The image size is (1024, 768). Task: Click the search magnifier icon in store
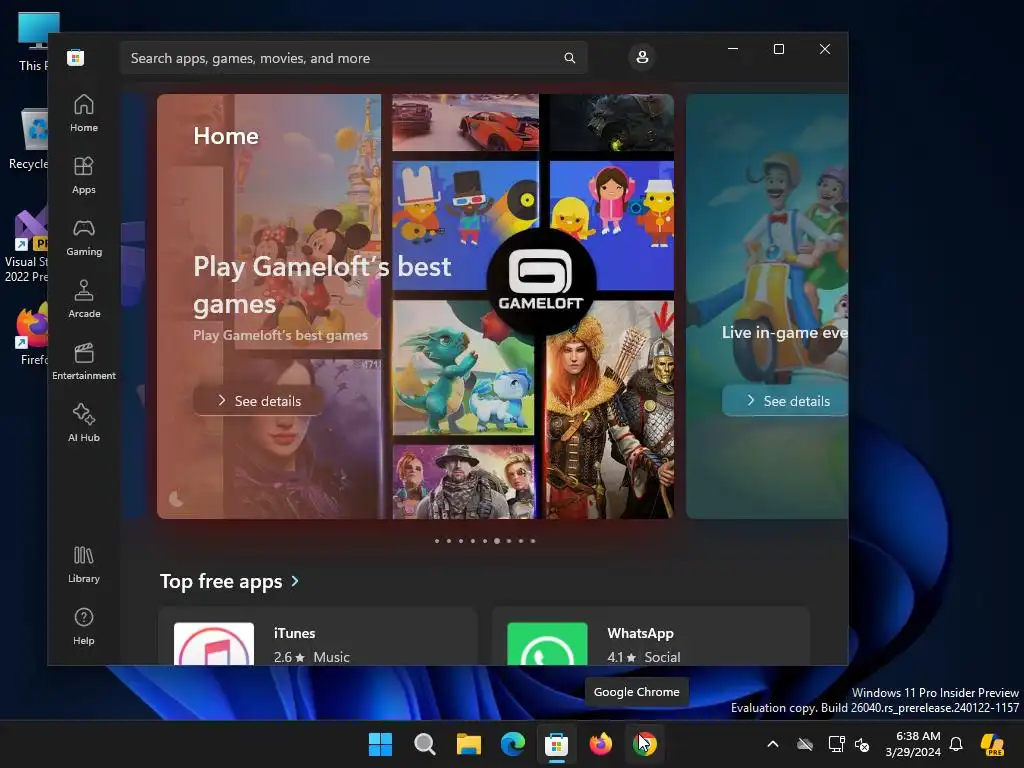(x=569, y=58)
